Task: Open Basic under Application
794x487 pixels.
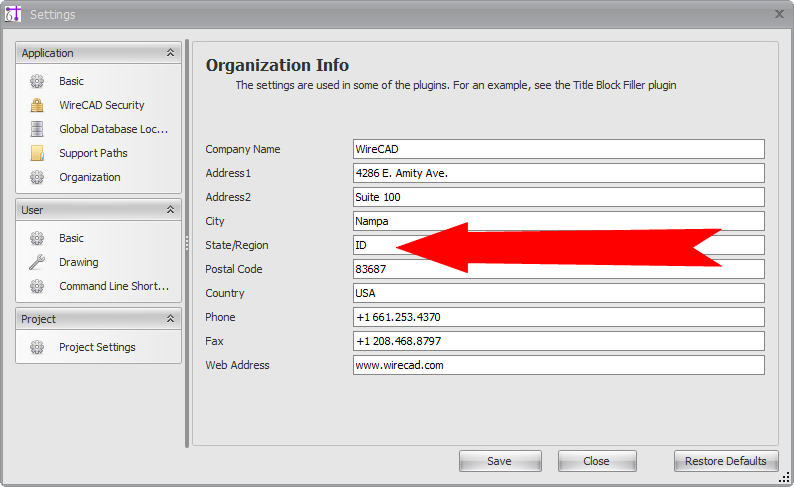Action: pyautogui.click(x=71, y=81)
